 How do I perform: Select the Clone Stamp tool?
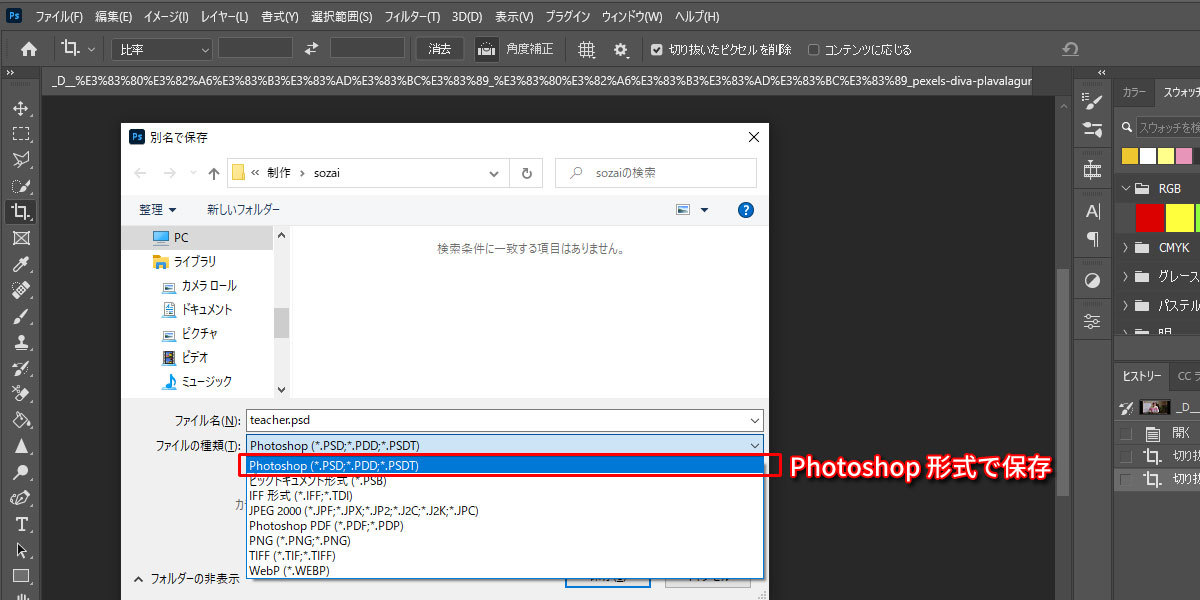pos(20,342)
